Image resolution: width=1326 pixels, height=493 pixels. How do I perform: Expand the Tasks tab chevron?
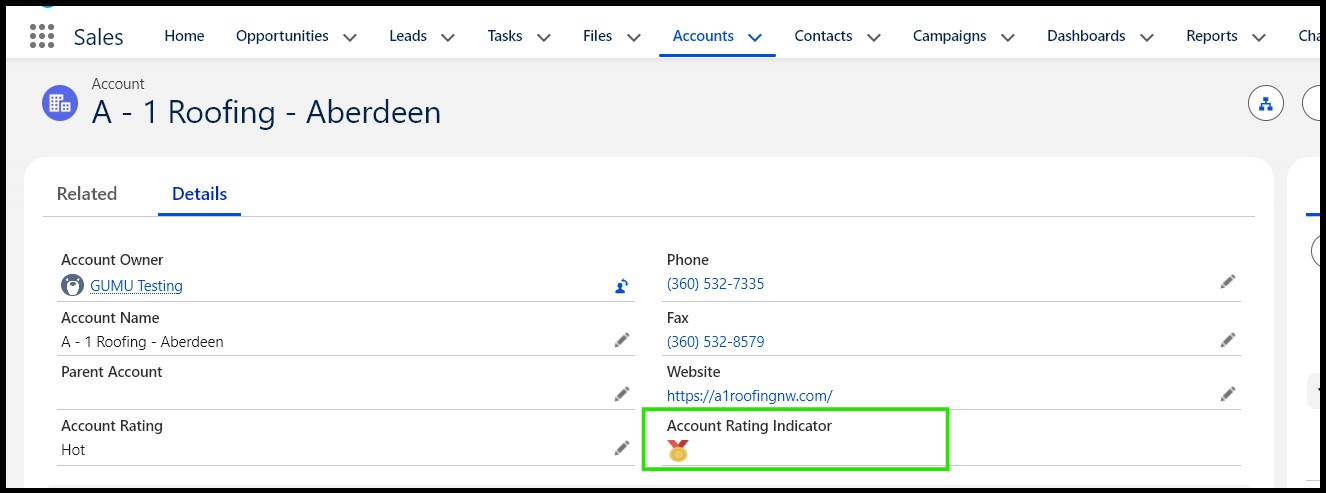pos(544,37)
